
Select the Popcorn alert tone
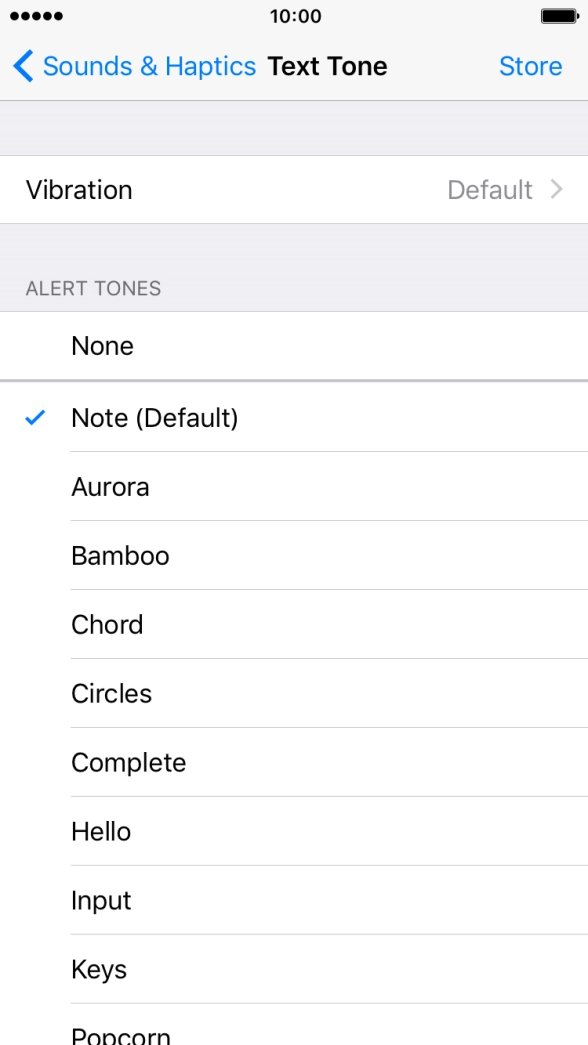point(120,1034)
